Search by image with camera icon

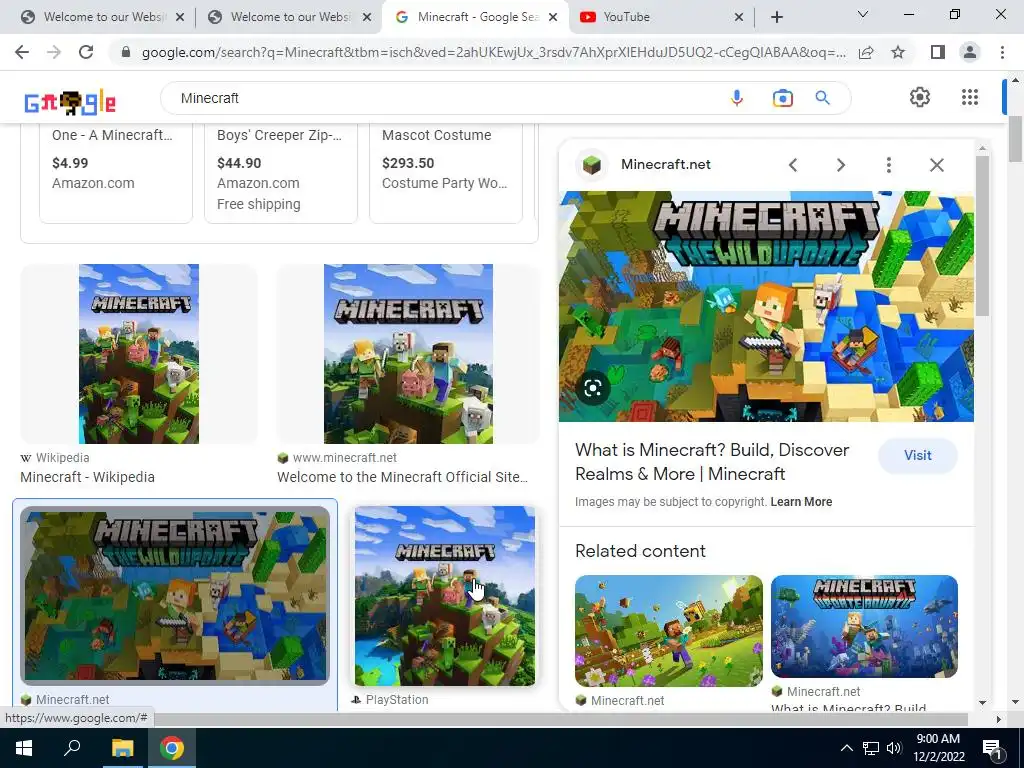coord(782,98)
